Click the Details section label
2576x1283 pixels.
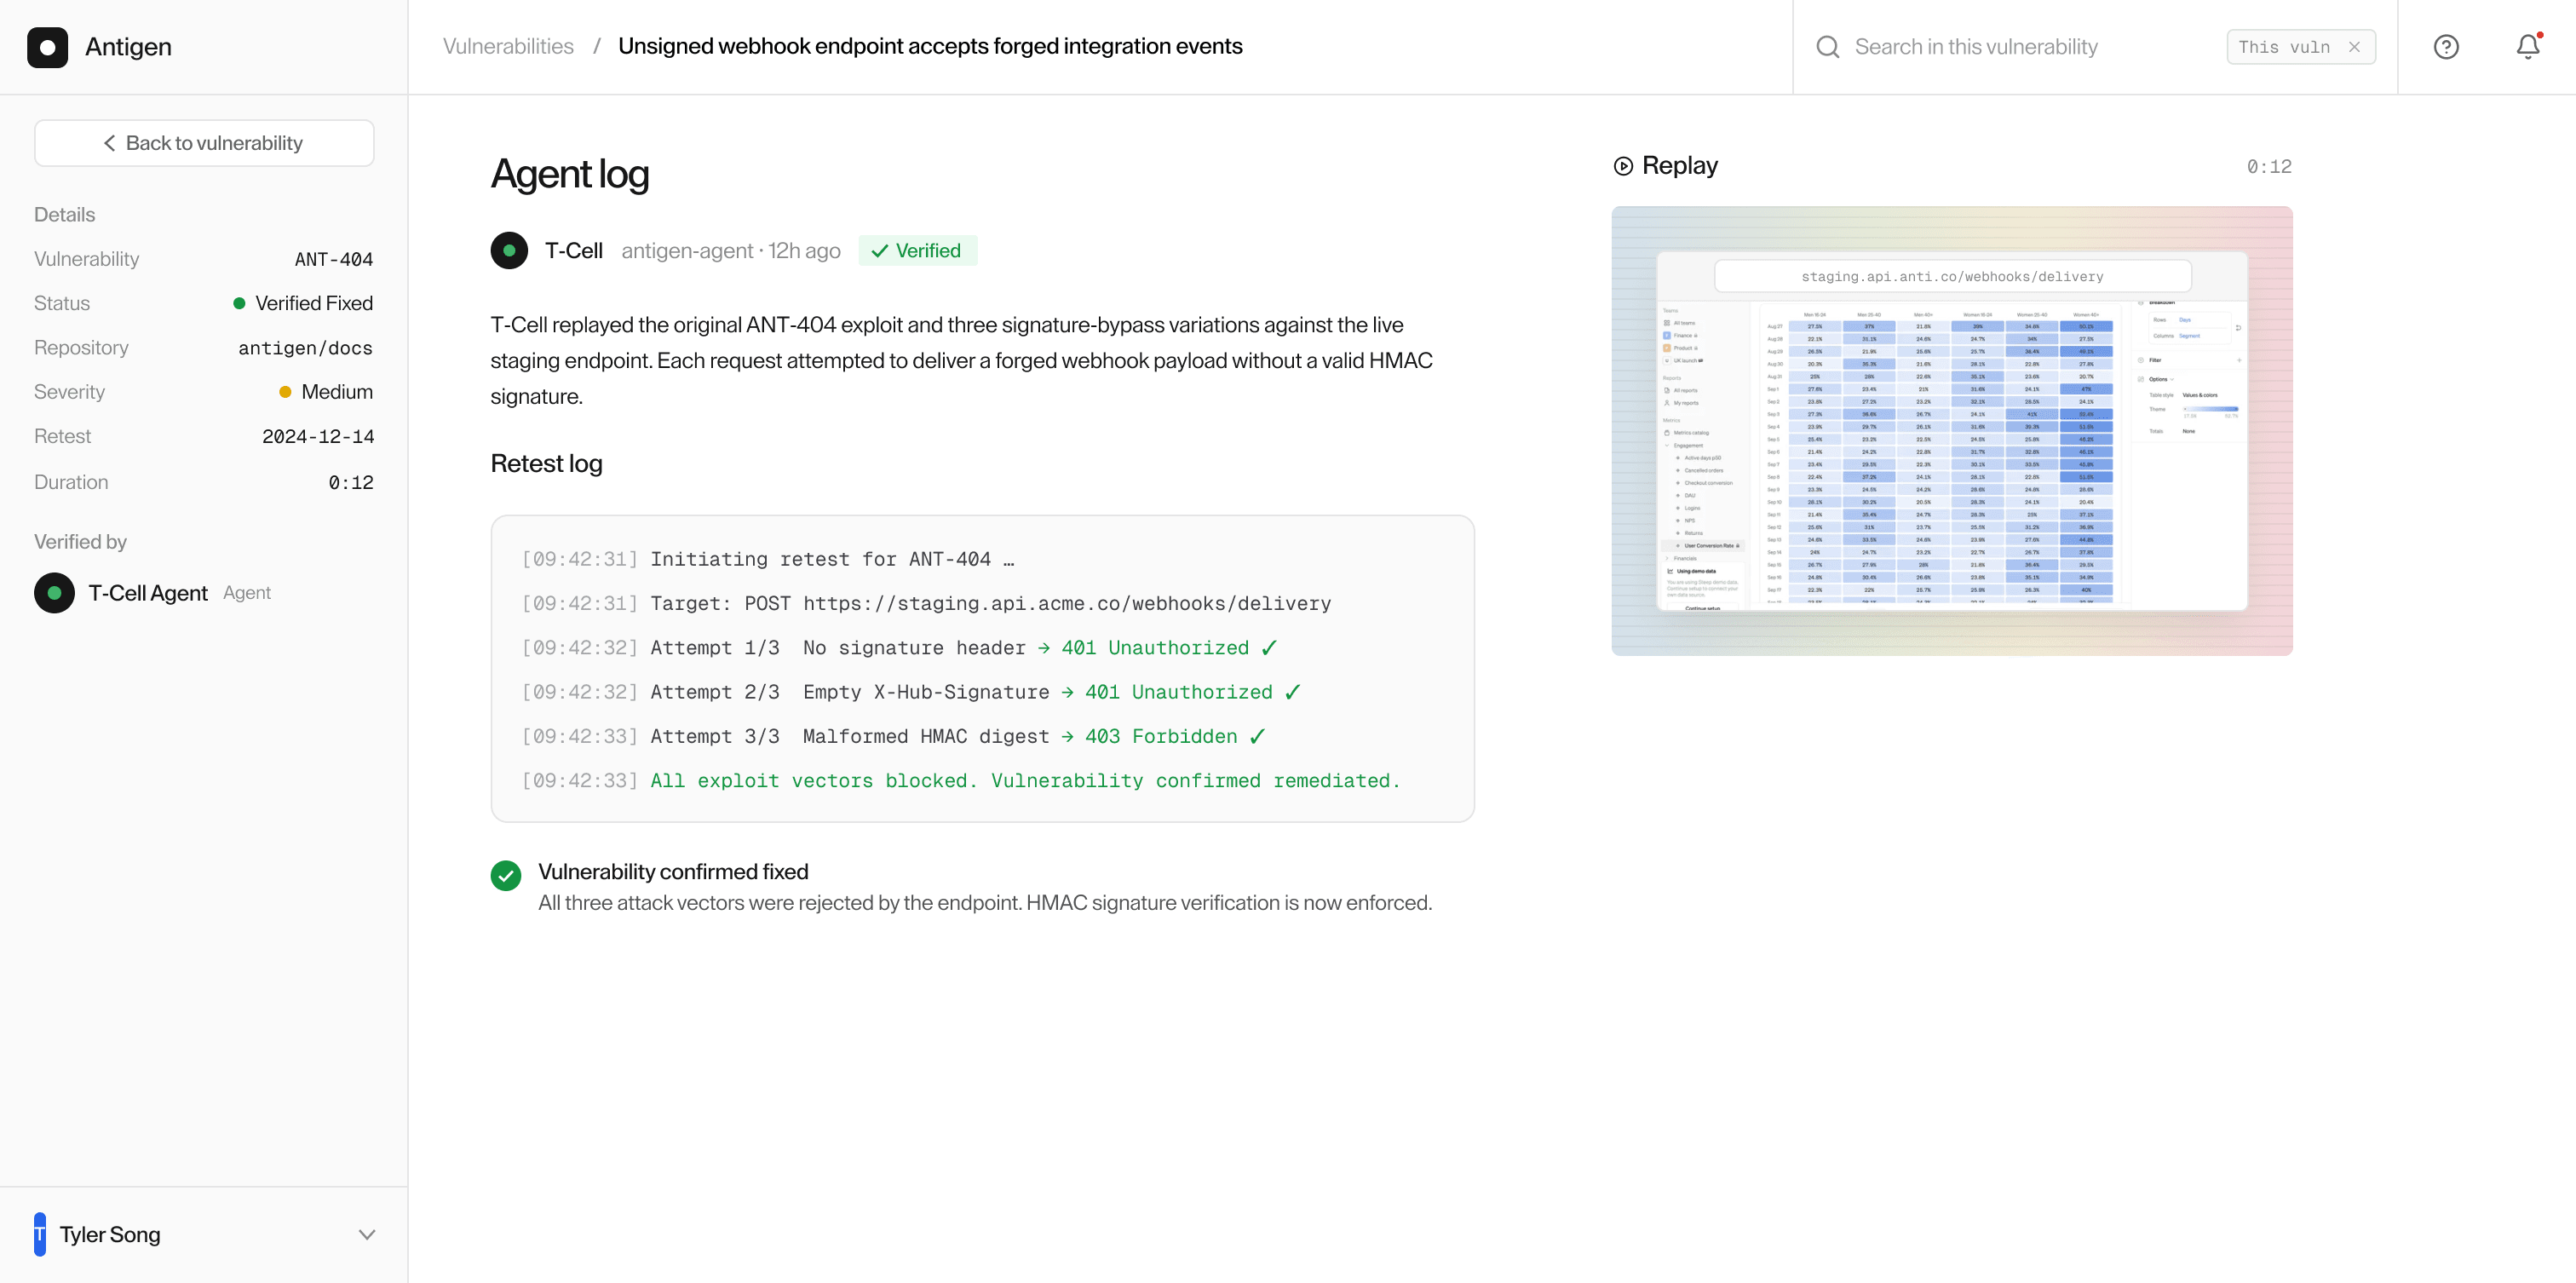64,214
